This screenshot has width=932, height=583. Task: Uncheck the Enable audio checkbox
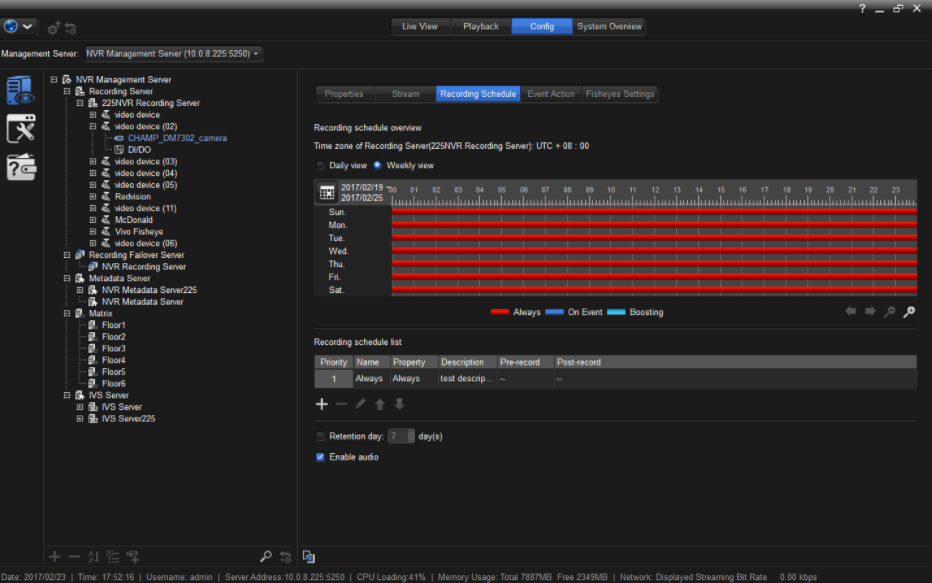(x=320, y=457)
